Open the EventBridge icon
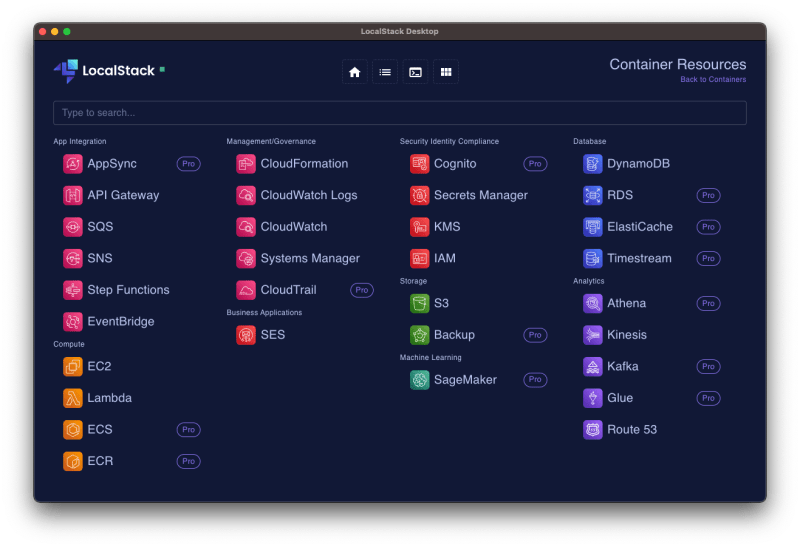 pos(73,322)
